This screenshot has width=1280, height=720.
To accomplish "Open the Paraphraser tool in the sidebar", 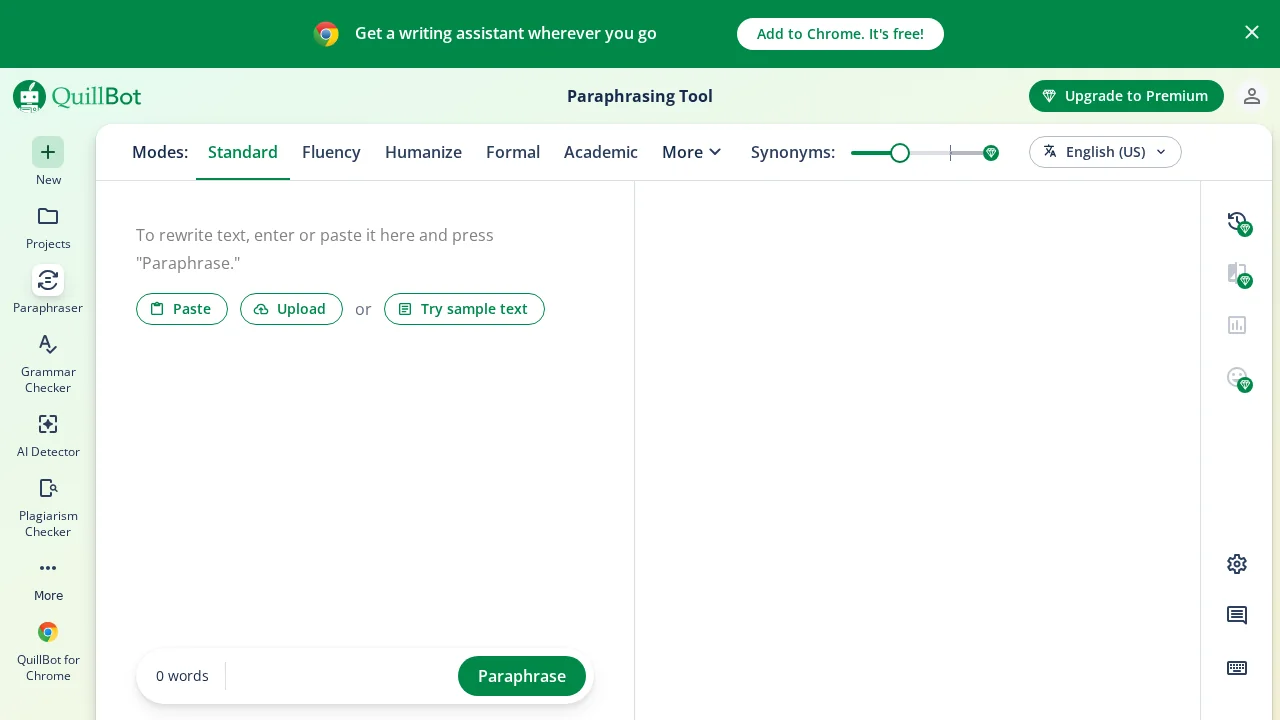I will pyautogui.click(x=48, y=288).
